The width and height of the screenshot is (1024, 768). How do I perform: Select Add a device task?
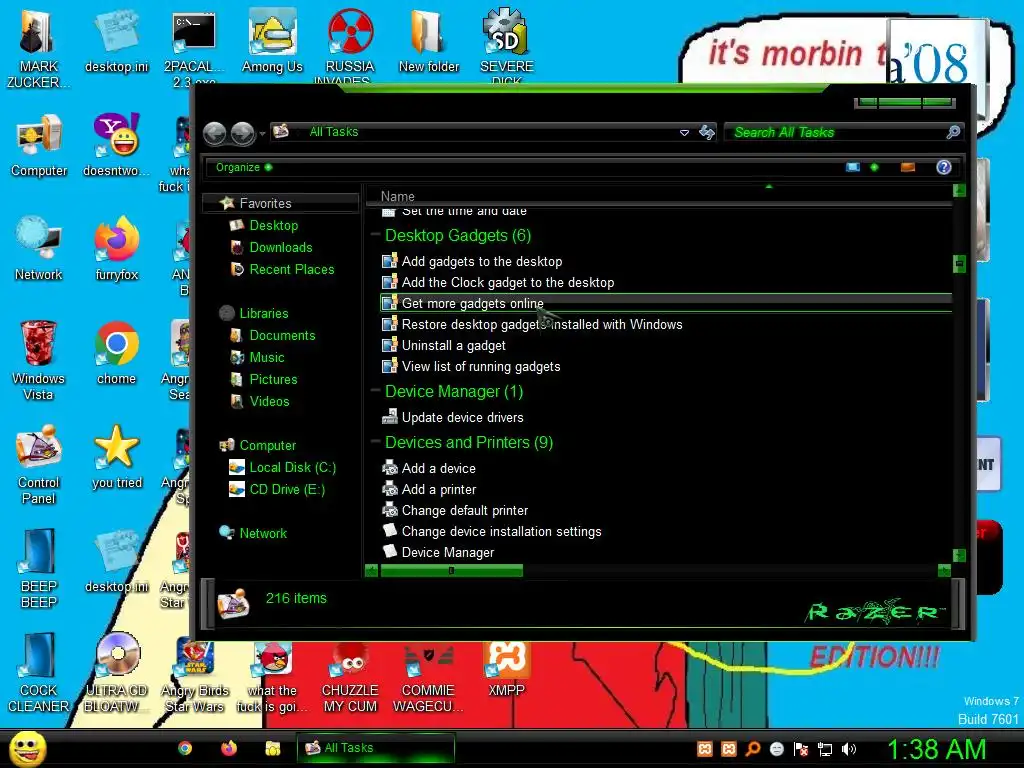(x=438, y=468)
